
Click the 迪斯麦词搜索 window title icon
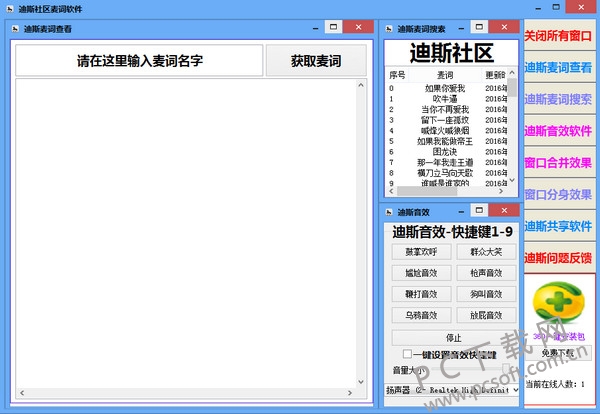(x=389, y=29)
